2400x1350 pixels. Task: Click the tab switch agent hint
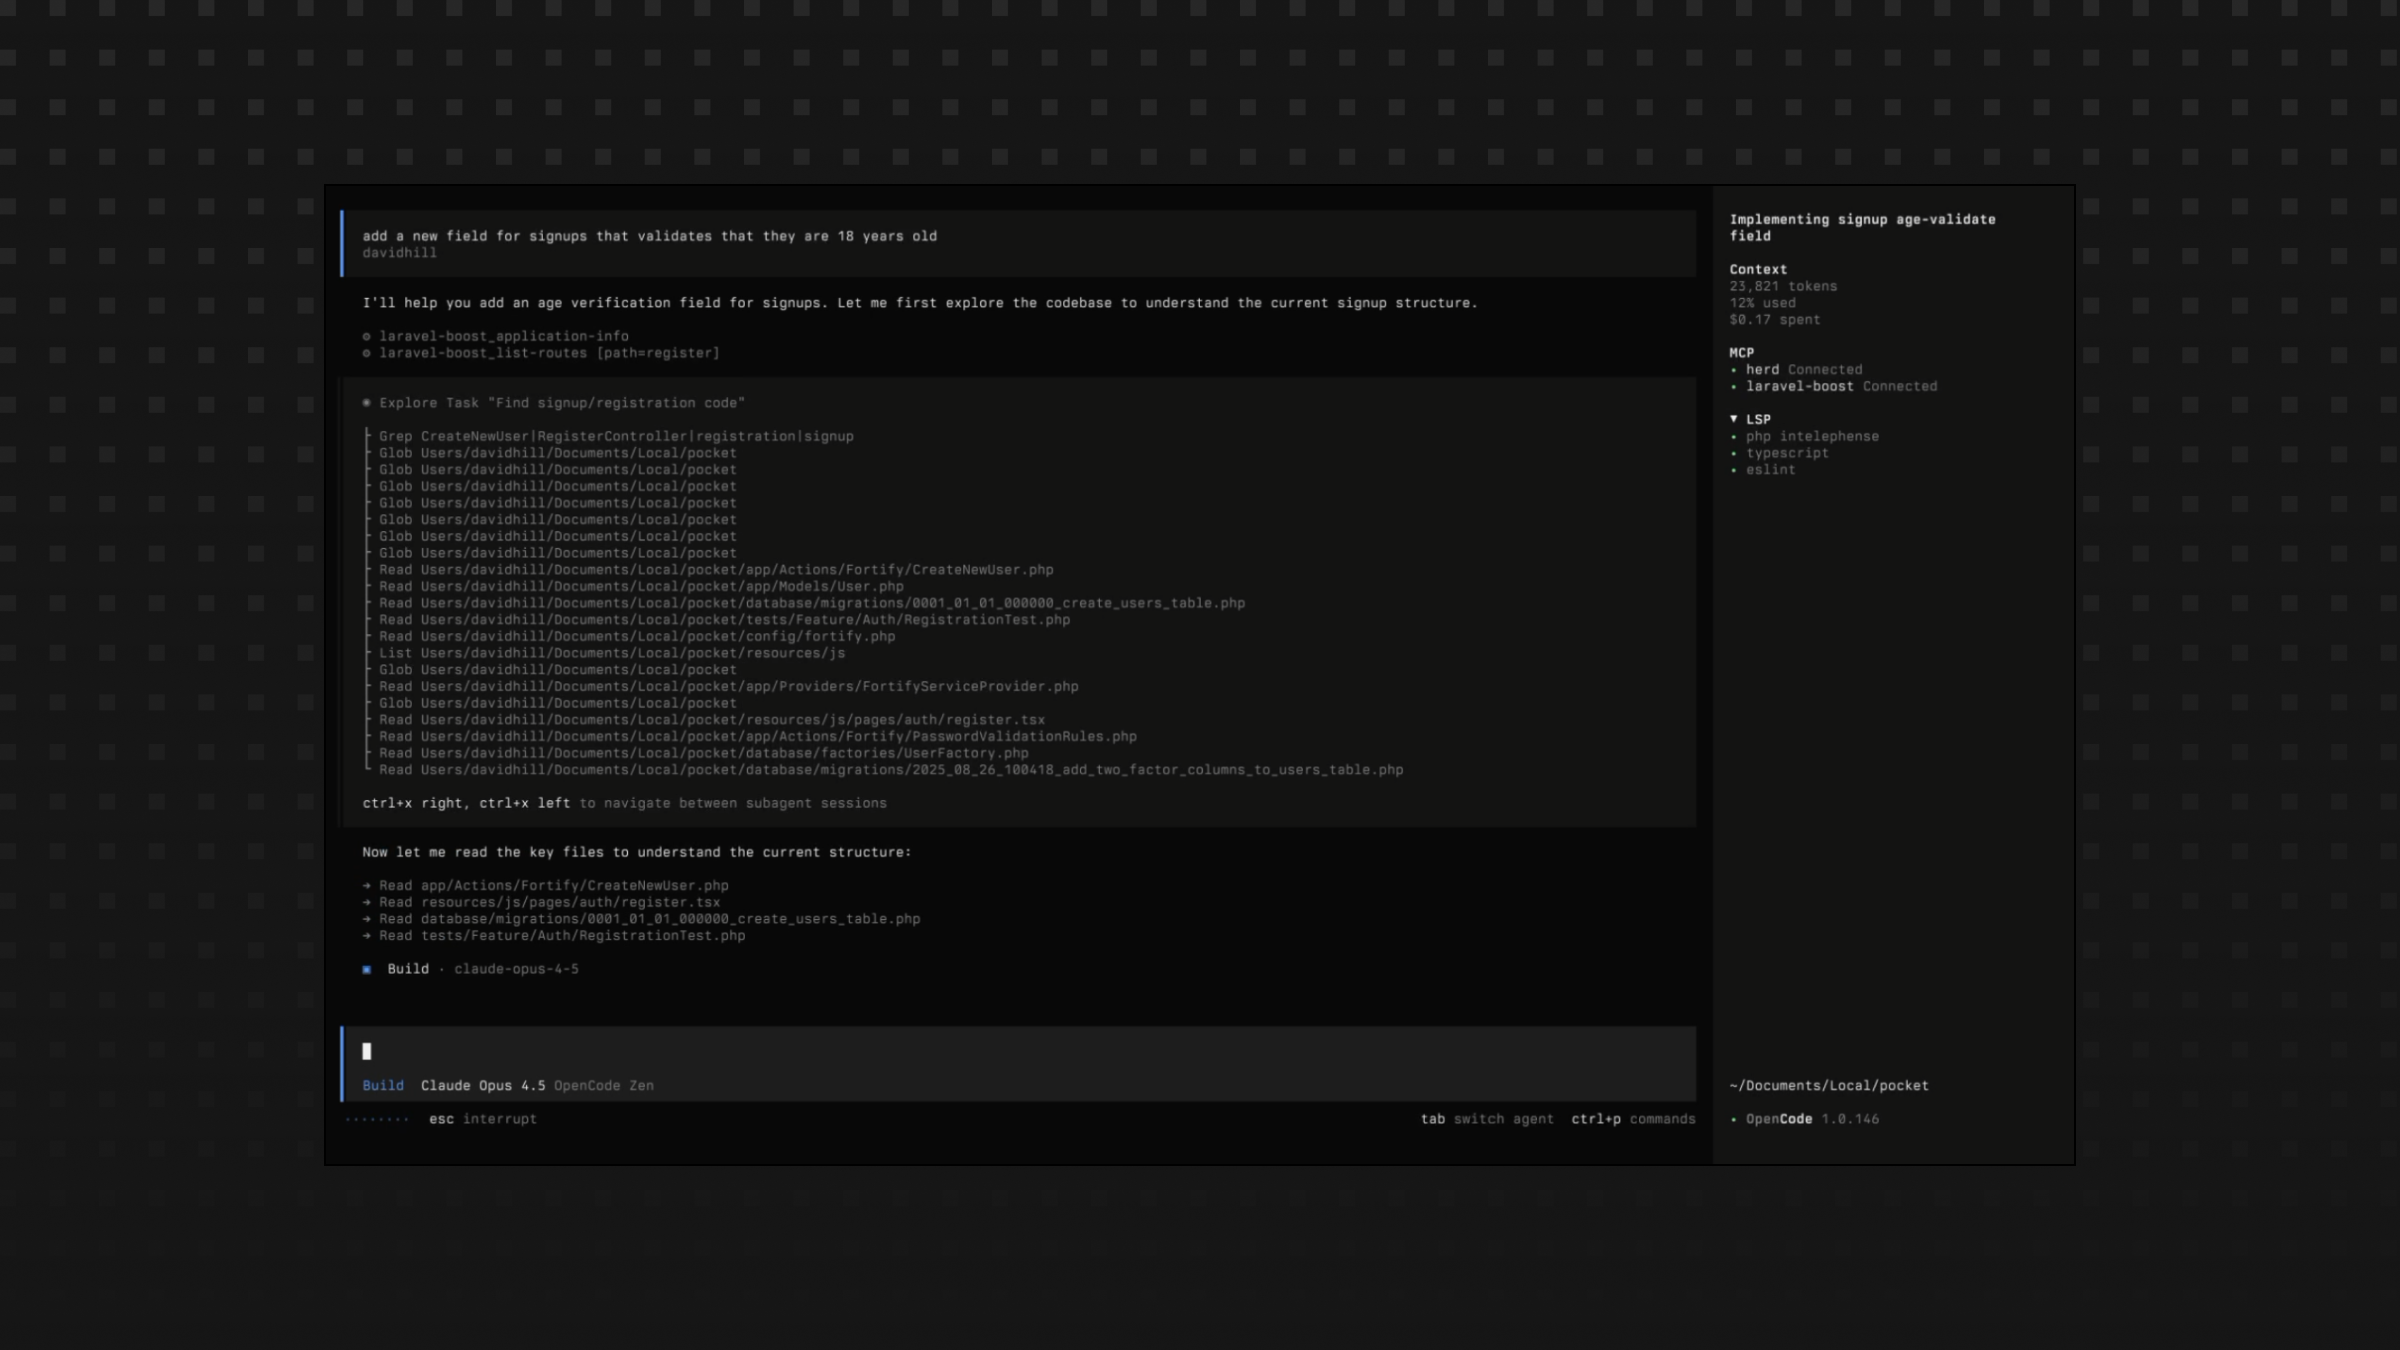(x=1487, y=1119)
